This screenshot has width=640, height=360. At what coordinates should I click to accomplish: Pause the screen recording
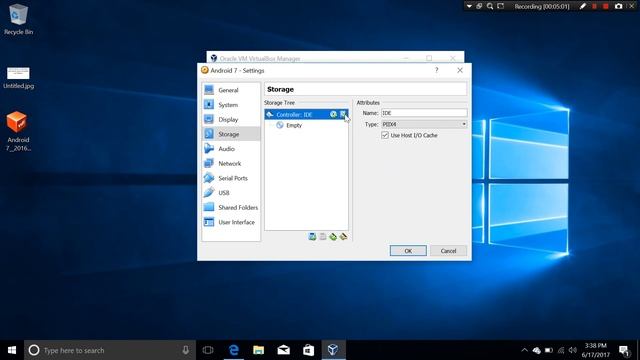[x=594, y=6]
